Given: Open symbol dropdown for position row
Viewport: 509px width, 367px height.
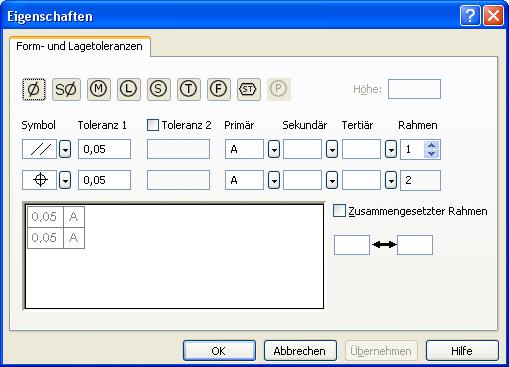Looking at the screenshot, I should coord(65,180).
